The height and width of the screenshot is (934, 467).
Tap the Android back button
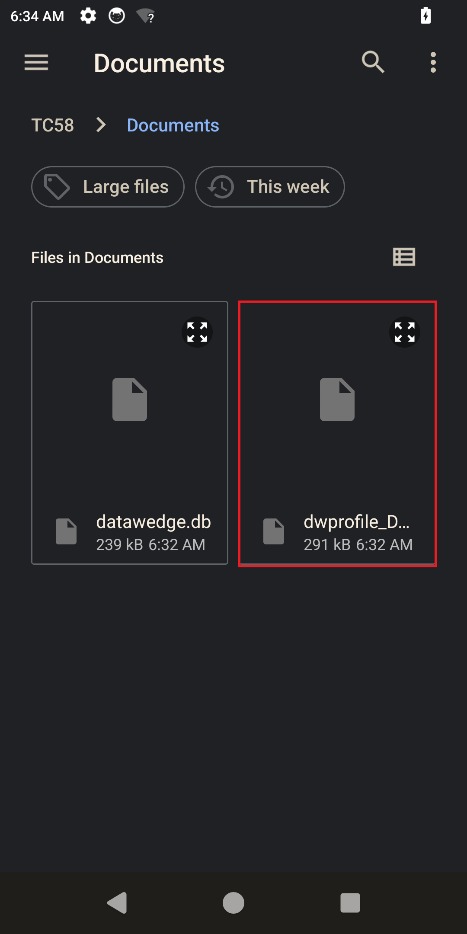click(x=117, y=903)
